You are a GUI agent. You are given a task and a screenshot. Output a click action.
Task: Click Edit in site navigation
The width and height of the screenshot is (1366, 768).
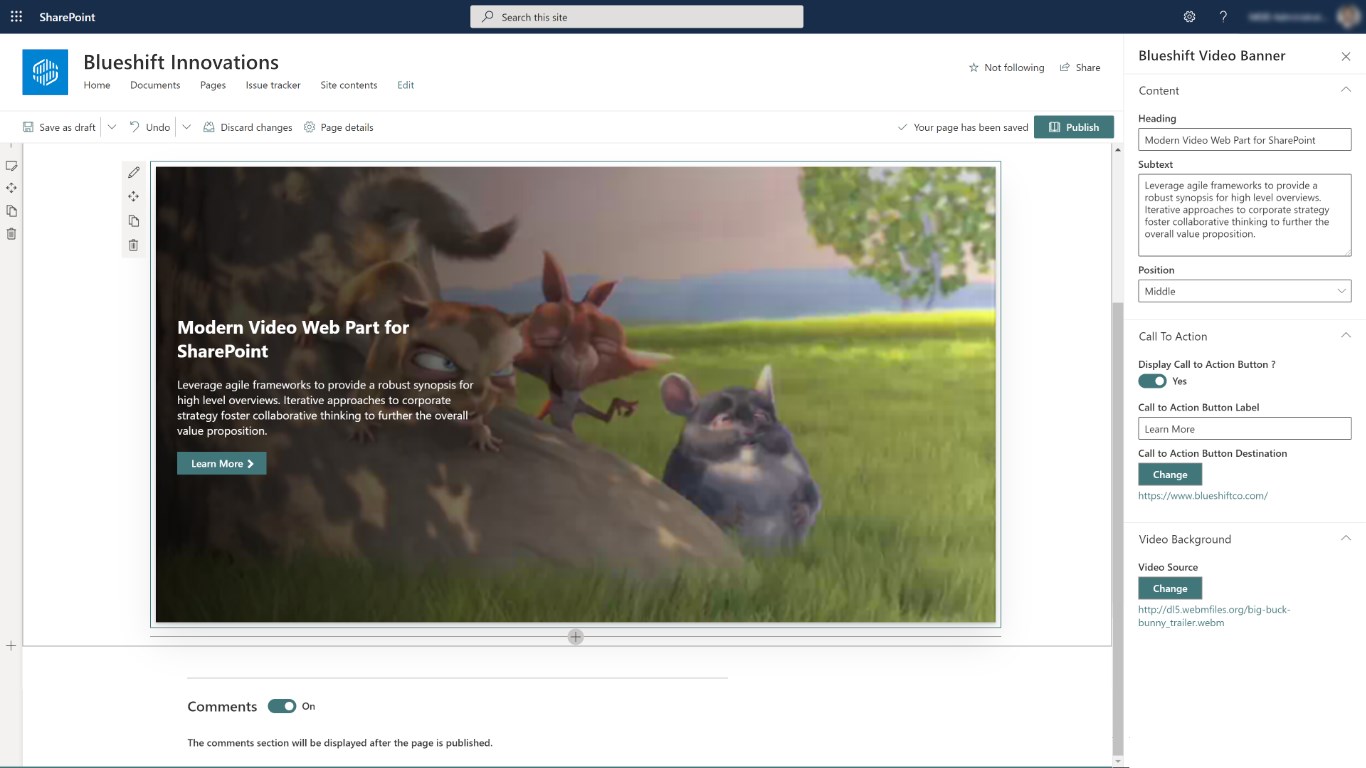click(x=405, y=85)
